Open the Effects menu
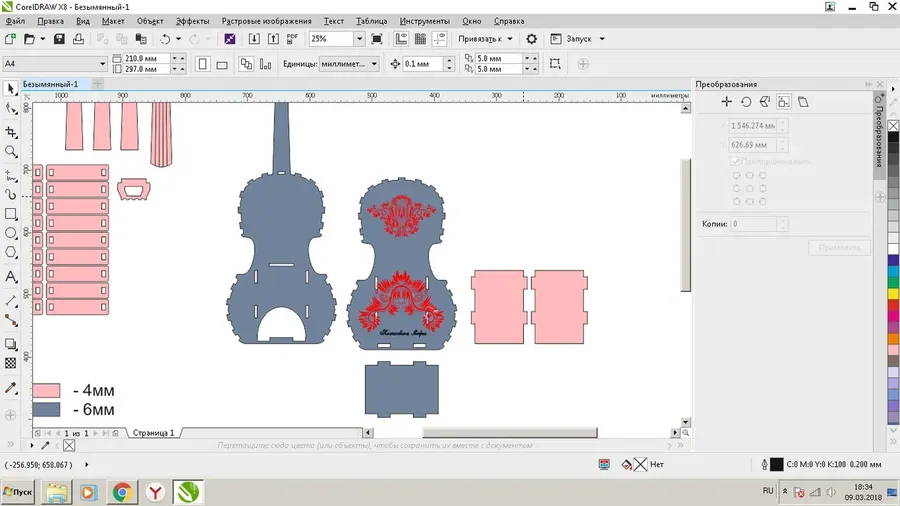The image size is (900, 506). pyautogui.click(x=192, y=21)
